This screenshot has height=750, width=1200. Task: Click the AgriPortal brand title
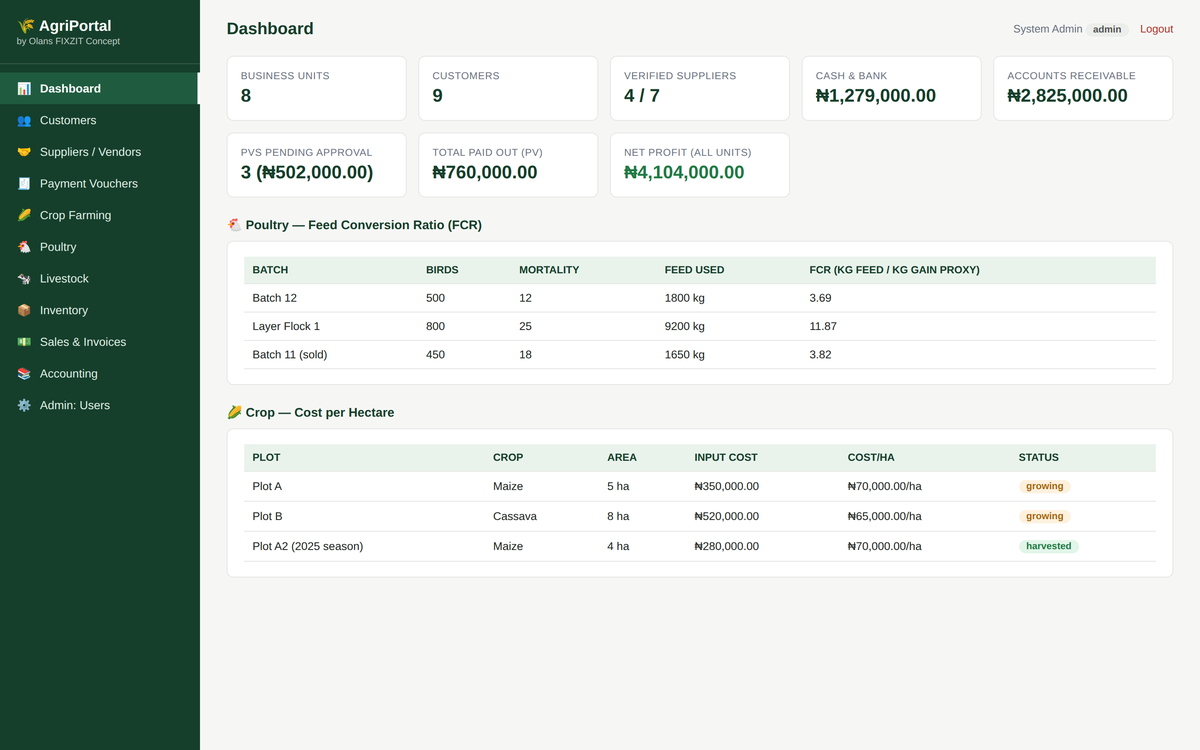[75, 26]
